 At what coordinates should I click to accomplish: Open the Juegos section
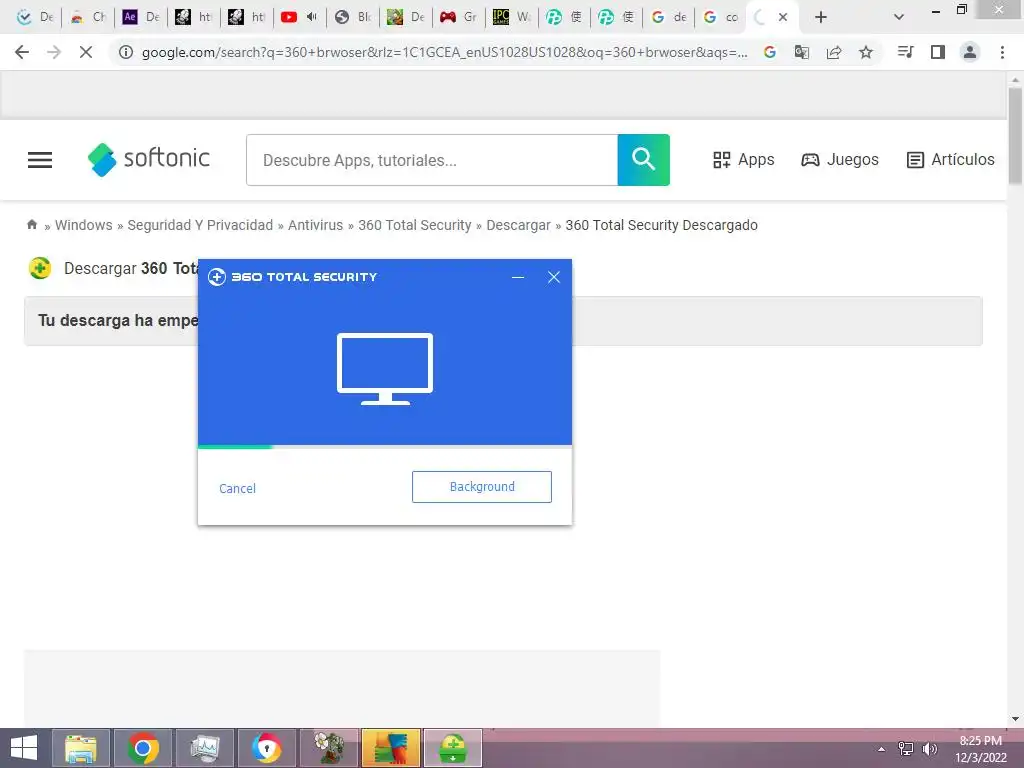coord(840,160)
